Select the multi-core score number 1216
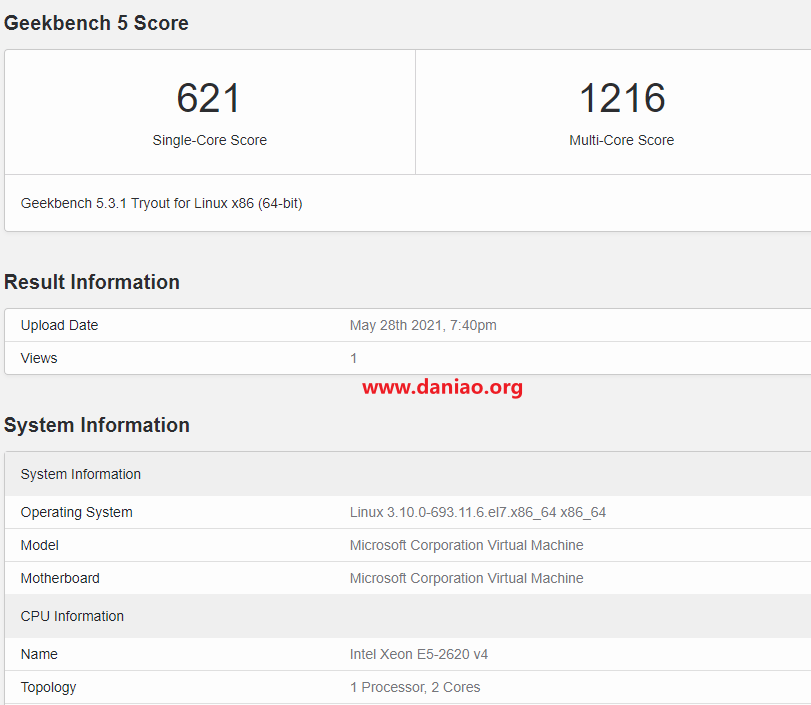This screenshot has width=811, height=705. [x=621, y=98]
